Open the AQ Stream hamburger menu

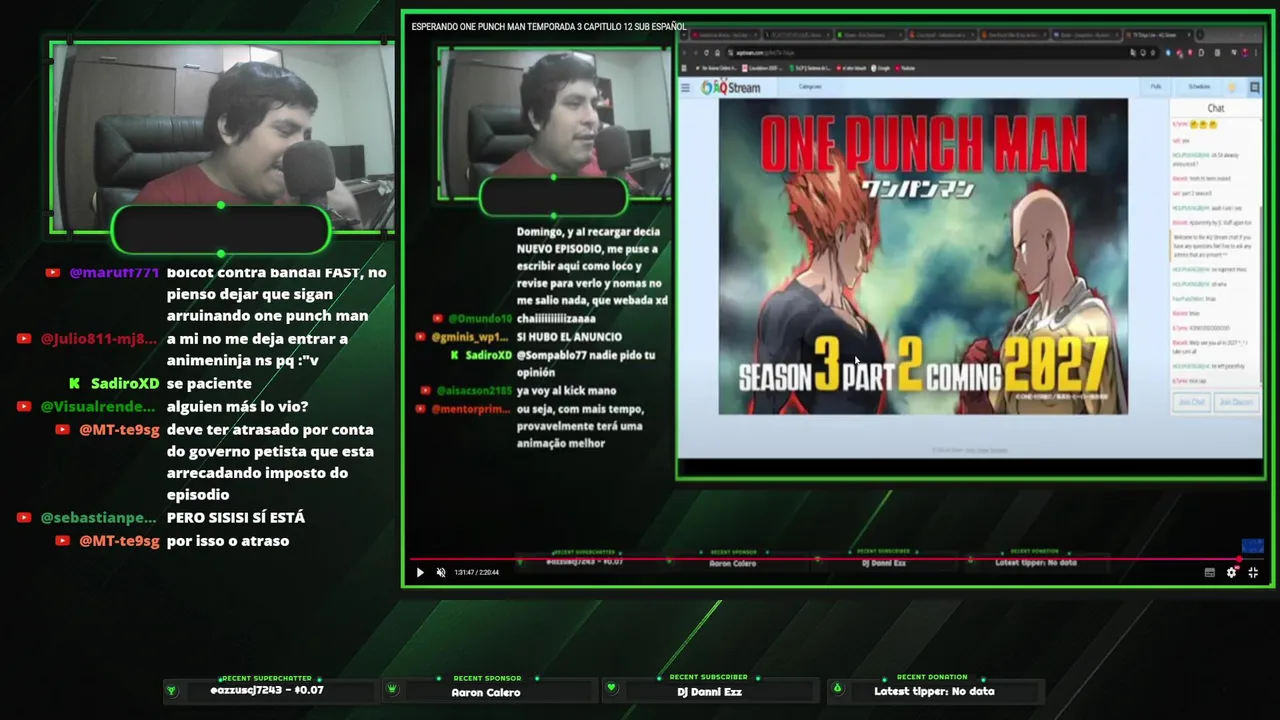point(685,88)
